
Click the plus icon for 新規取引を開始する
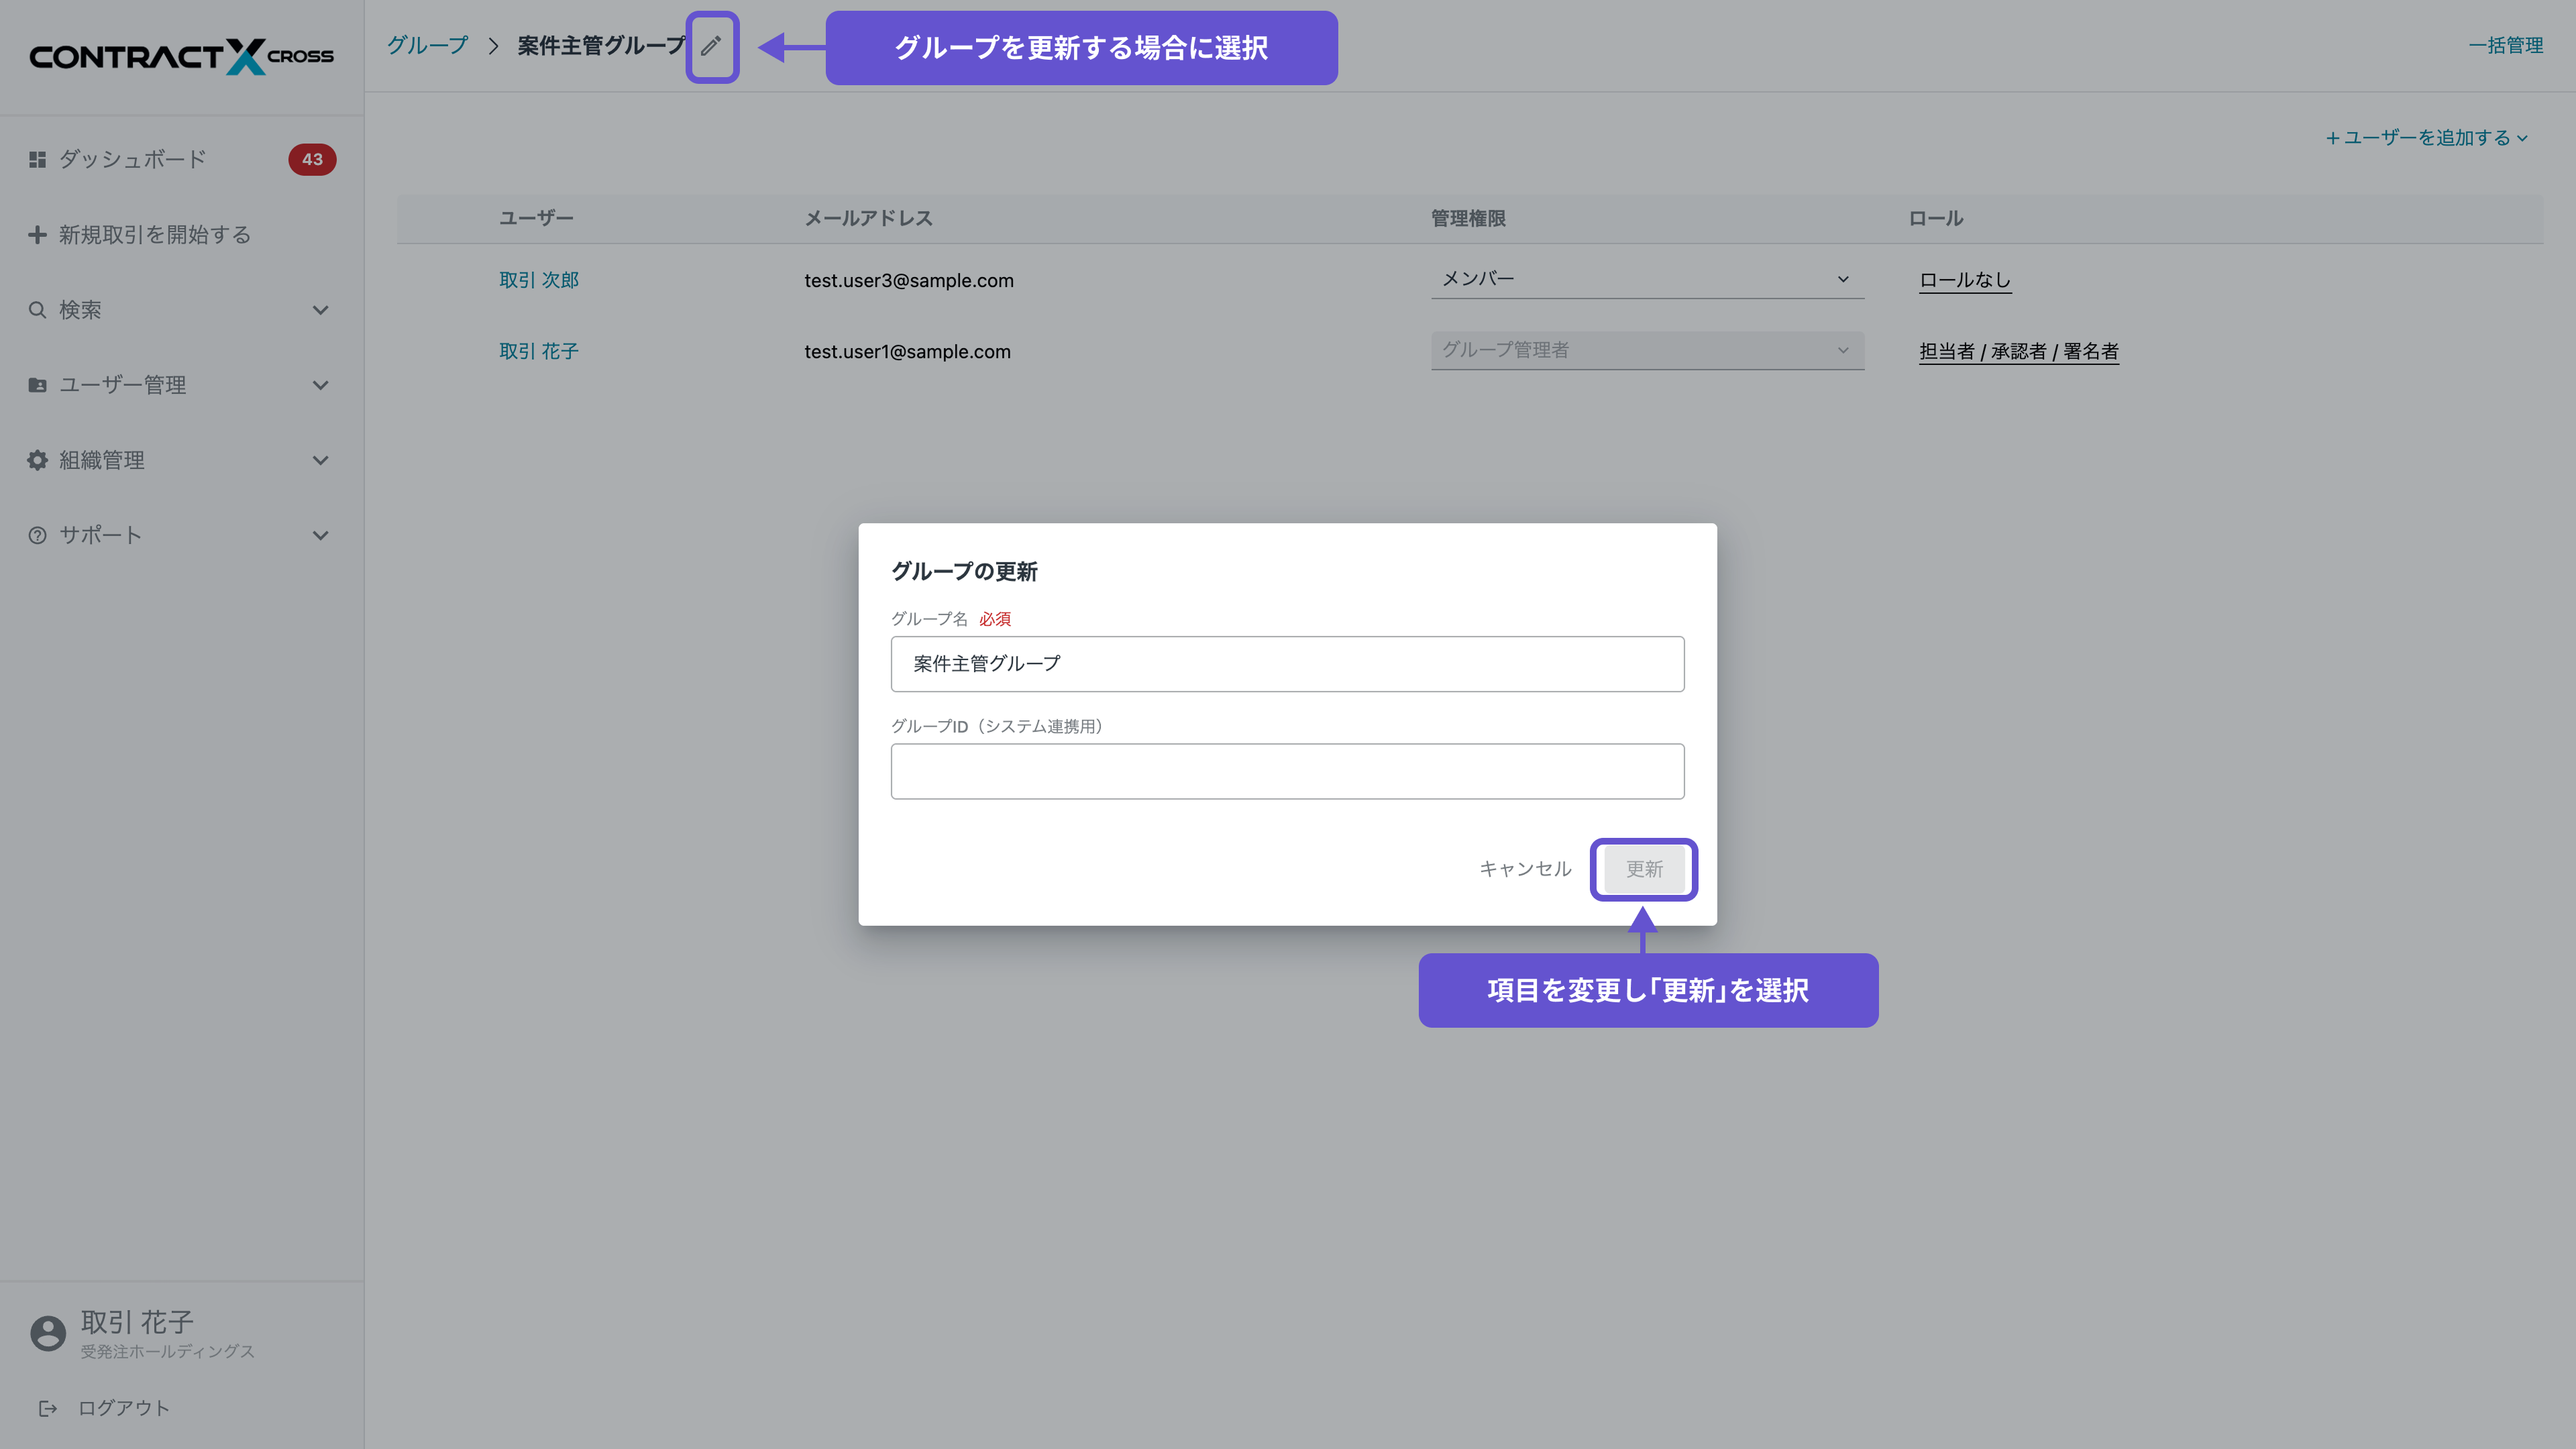37,234
